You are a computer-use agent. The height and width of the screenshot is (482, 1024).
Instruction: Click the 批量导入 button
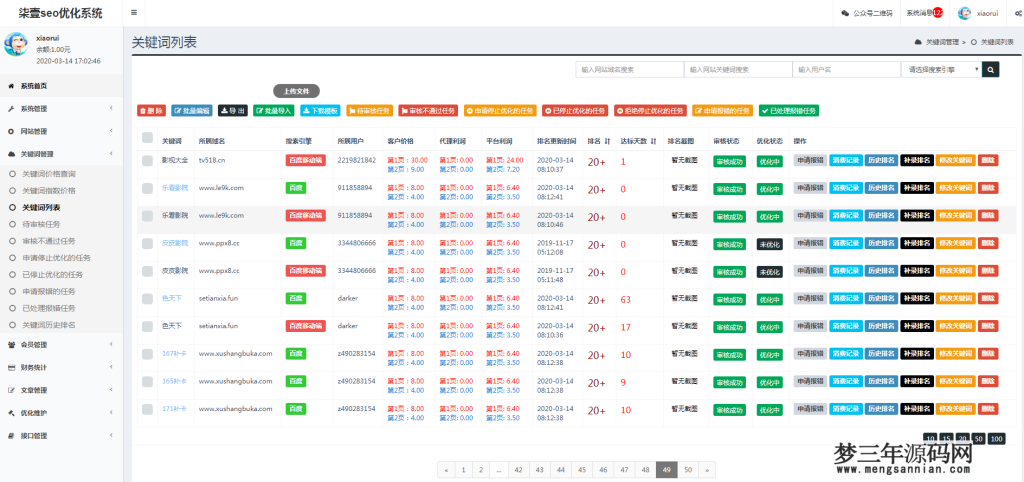[x=274, y=111]
